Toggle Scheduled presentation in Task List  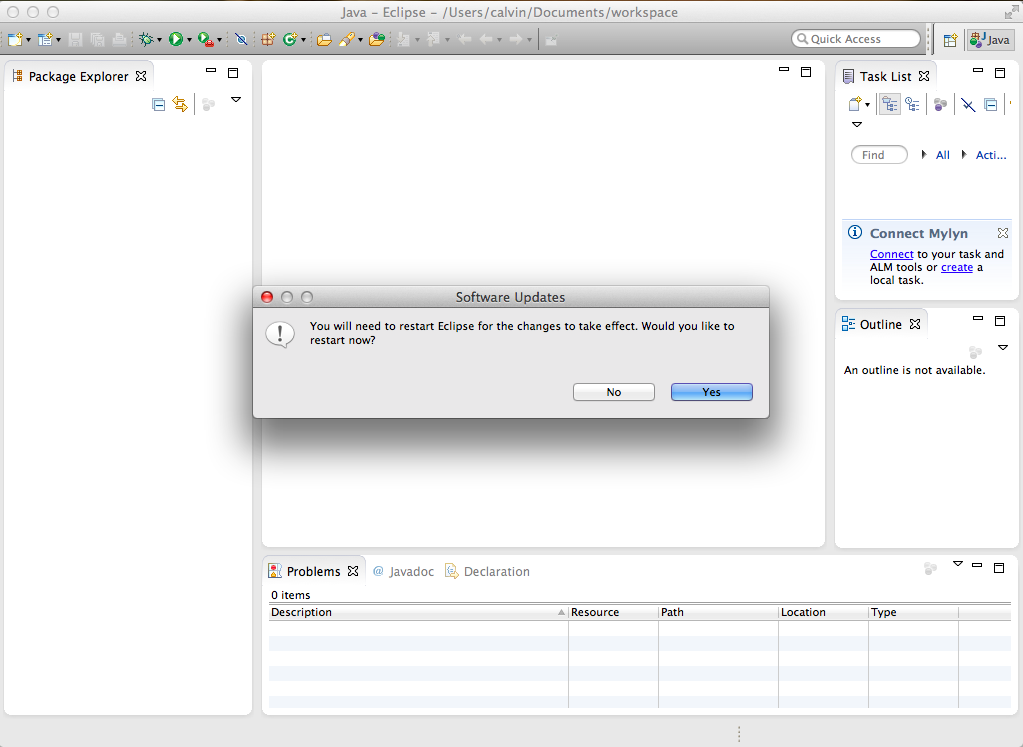click(x=913, y=104)
